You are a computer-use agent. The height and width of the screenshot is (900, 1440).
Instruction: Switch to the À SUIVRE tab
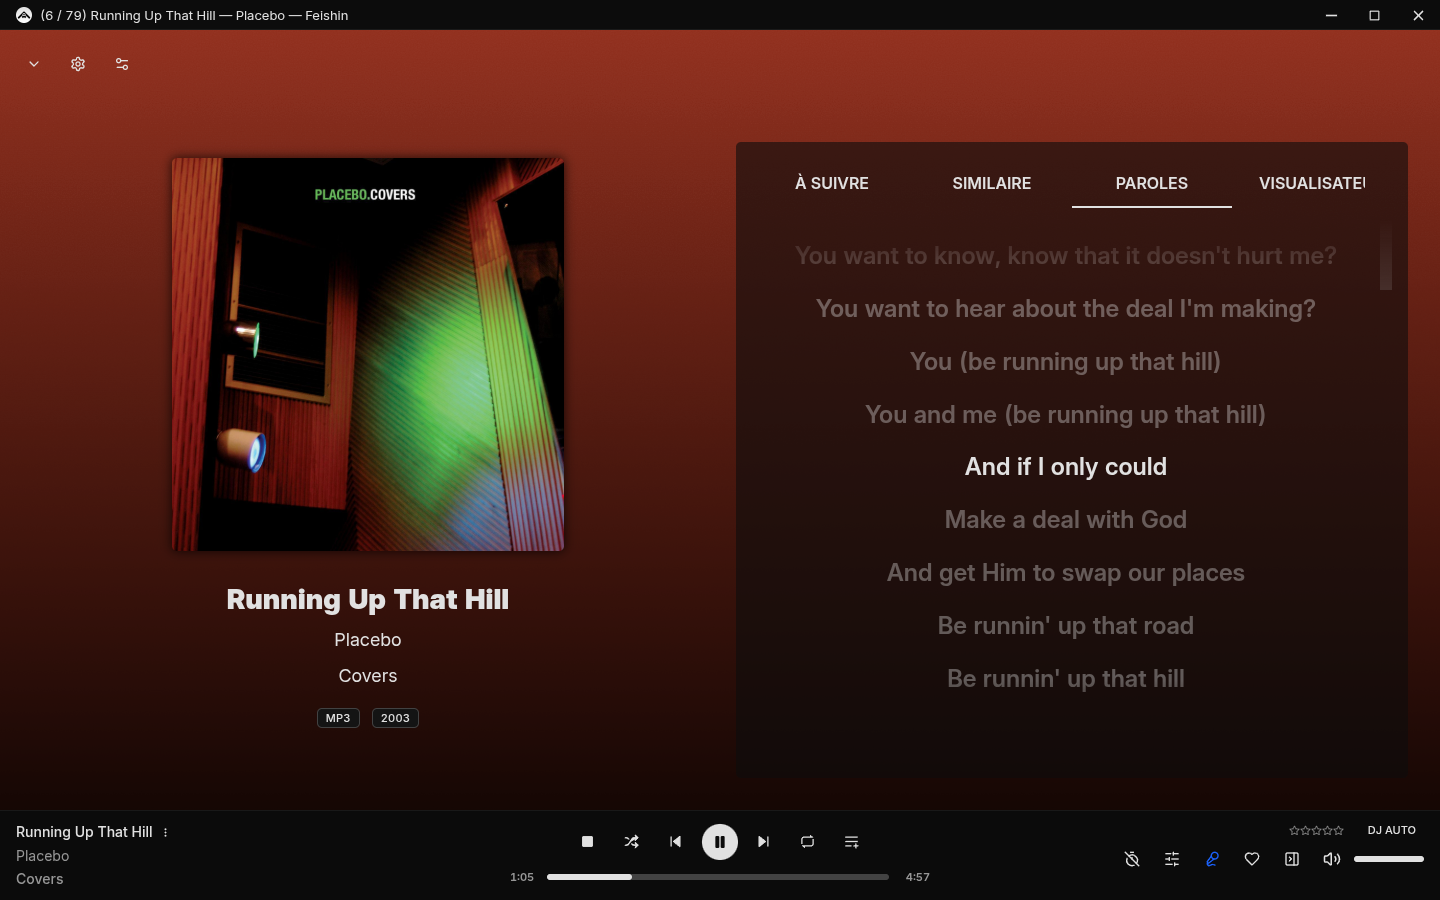tap(832, 183)
